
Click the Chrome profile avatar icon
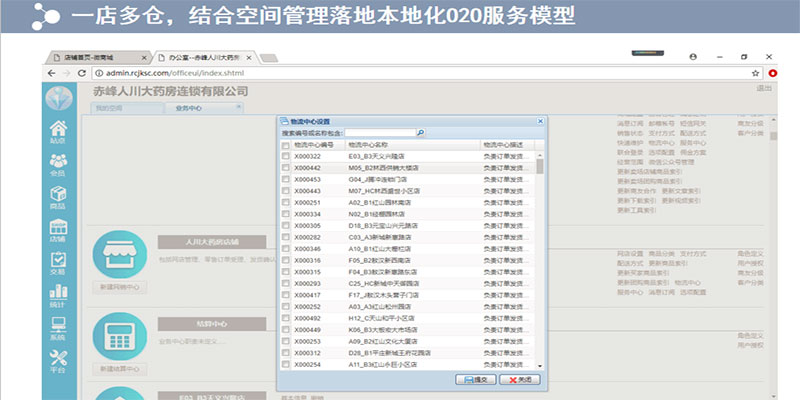[x=693, y=57]
